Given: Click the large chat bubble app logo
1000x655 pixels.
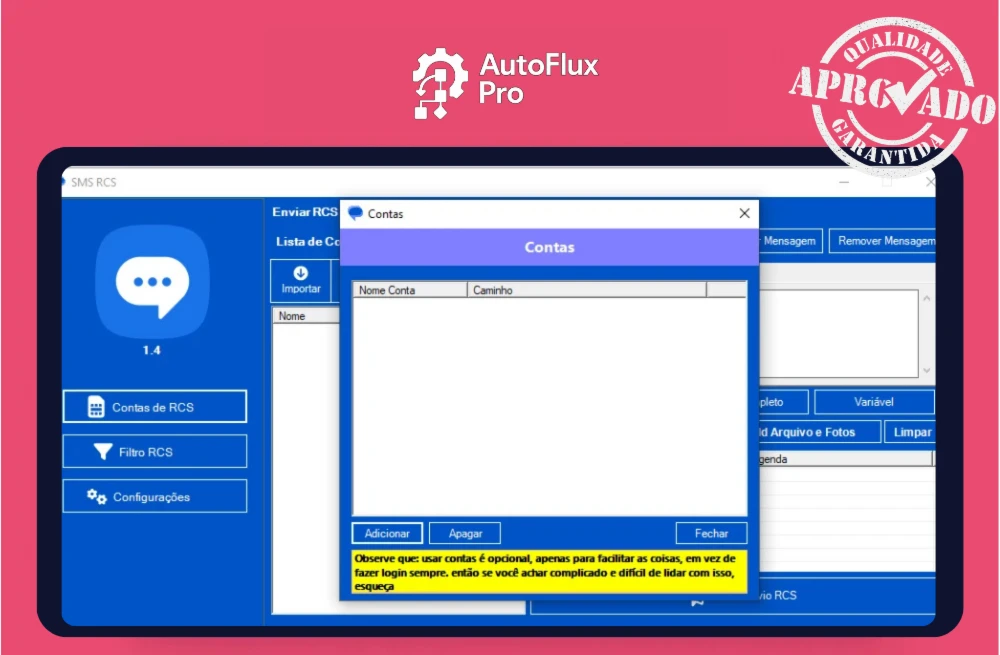Looking at the screenshot, I should pyautogui.click(x=152, y=281).
